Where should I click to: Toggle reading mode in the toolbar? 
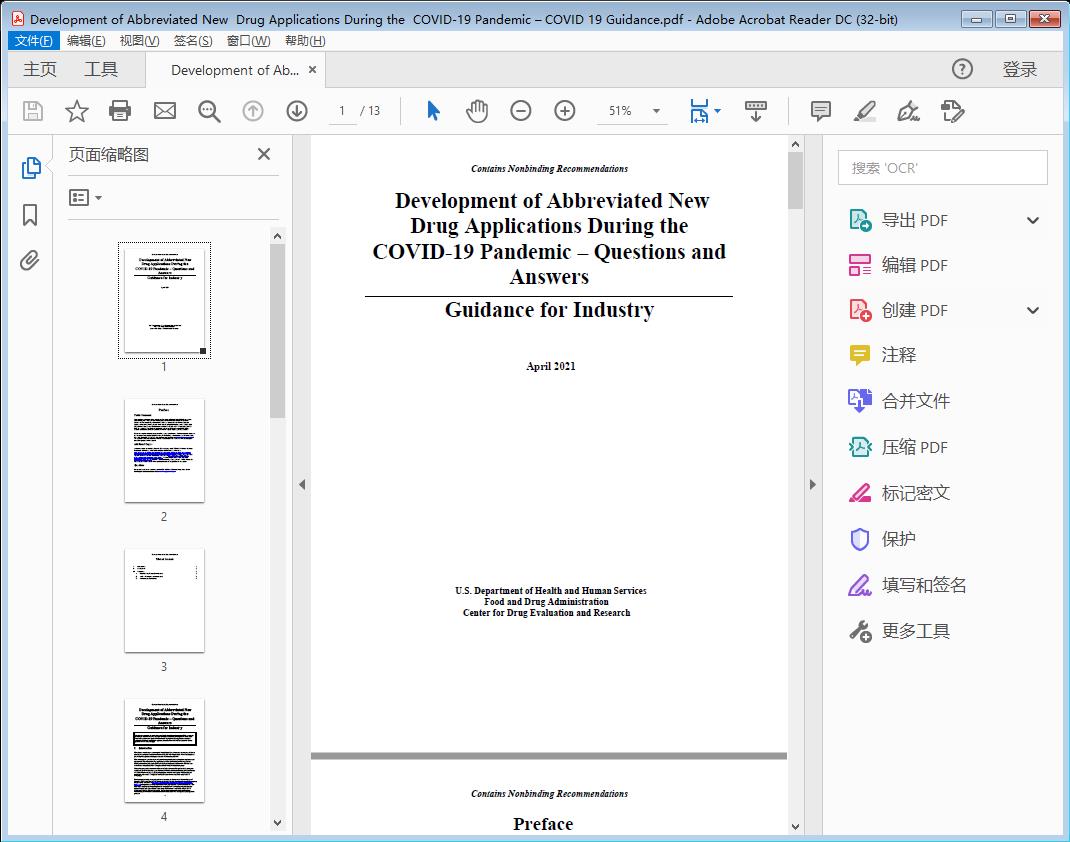pos(753,111)
